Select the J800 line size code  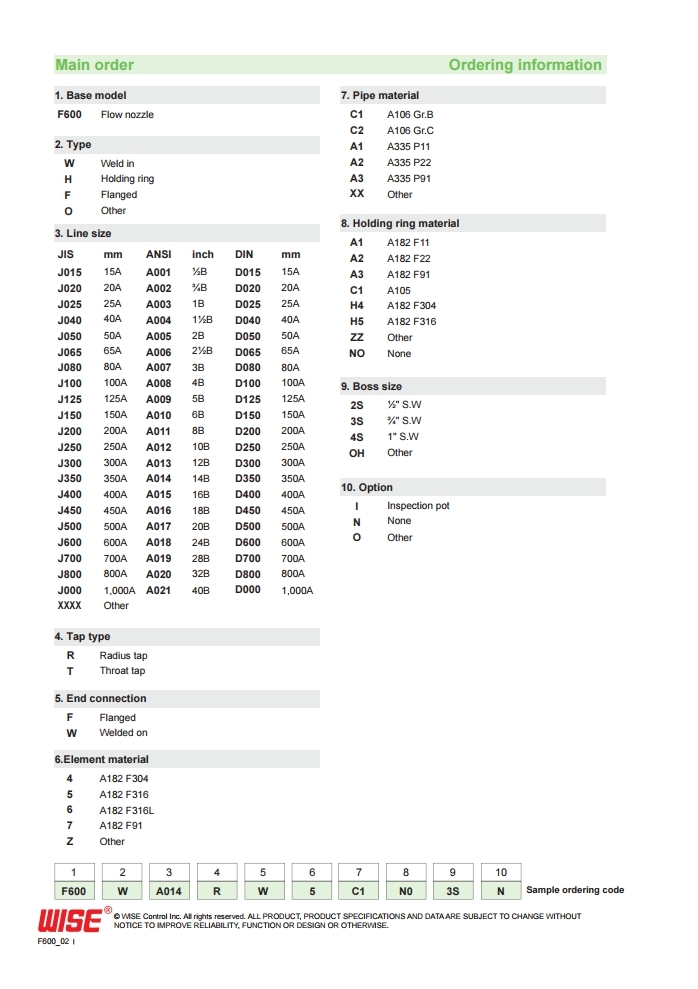coord(69,575)
